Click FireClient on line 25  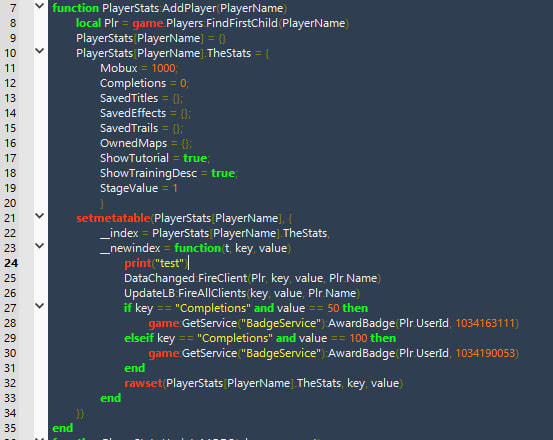click(223, 278)
